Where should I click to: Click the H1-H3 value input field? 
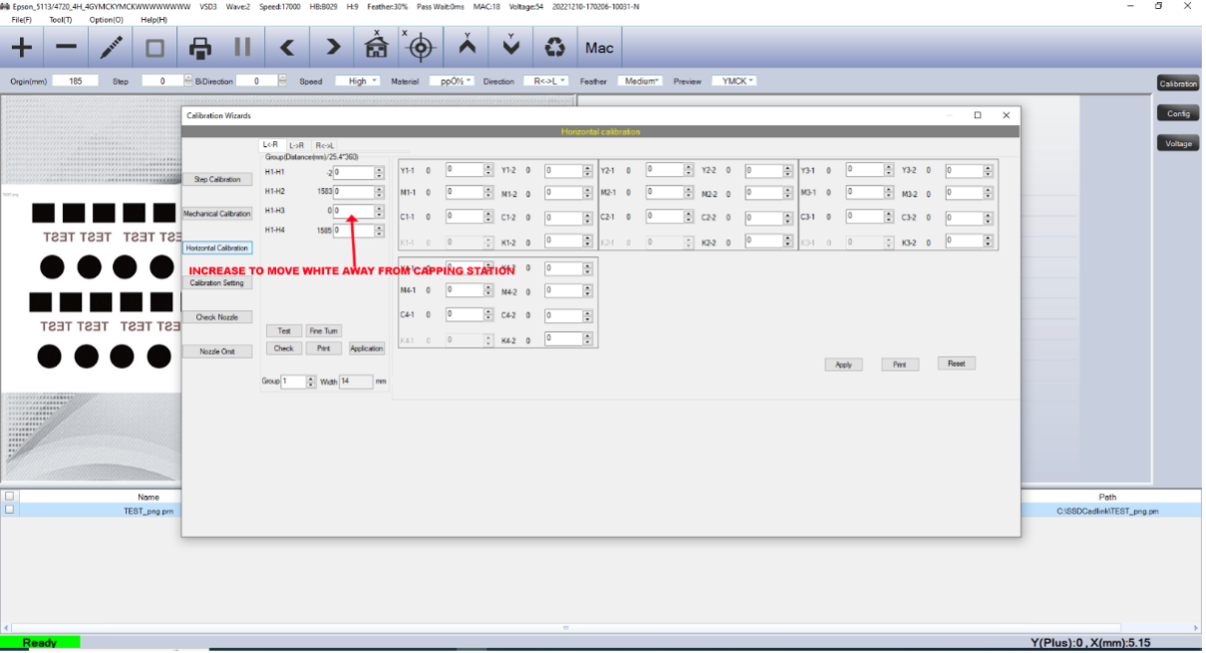pyautogui.click(x=353, y=211)
